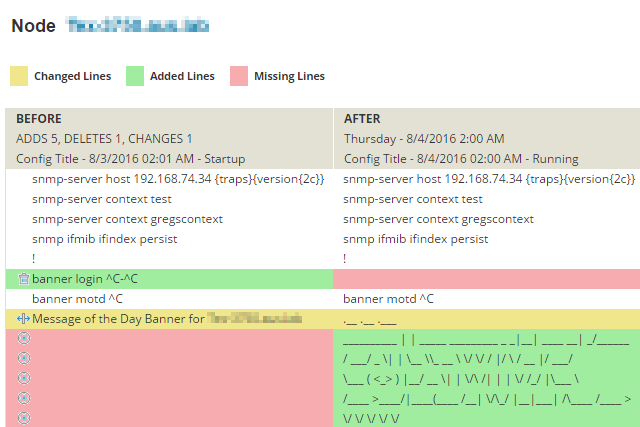This screenshot has height=427, width=640.
Task: Click the first missing-line icon in the pink block
Action: pos(23,339)
